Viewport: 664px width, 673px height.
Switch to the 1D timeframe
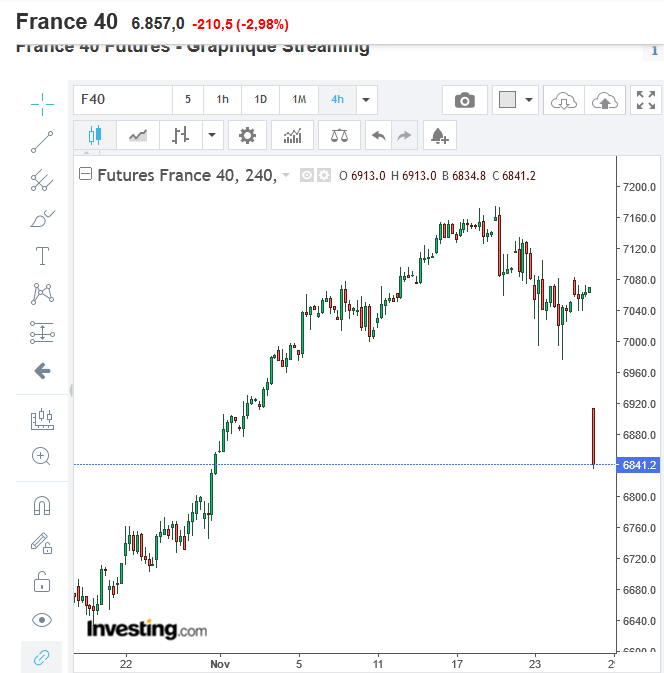(260, 100)
